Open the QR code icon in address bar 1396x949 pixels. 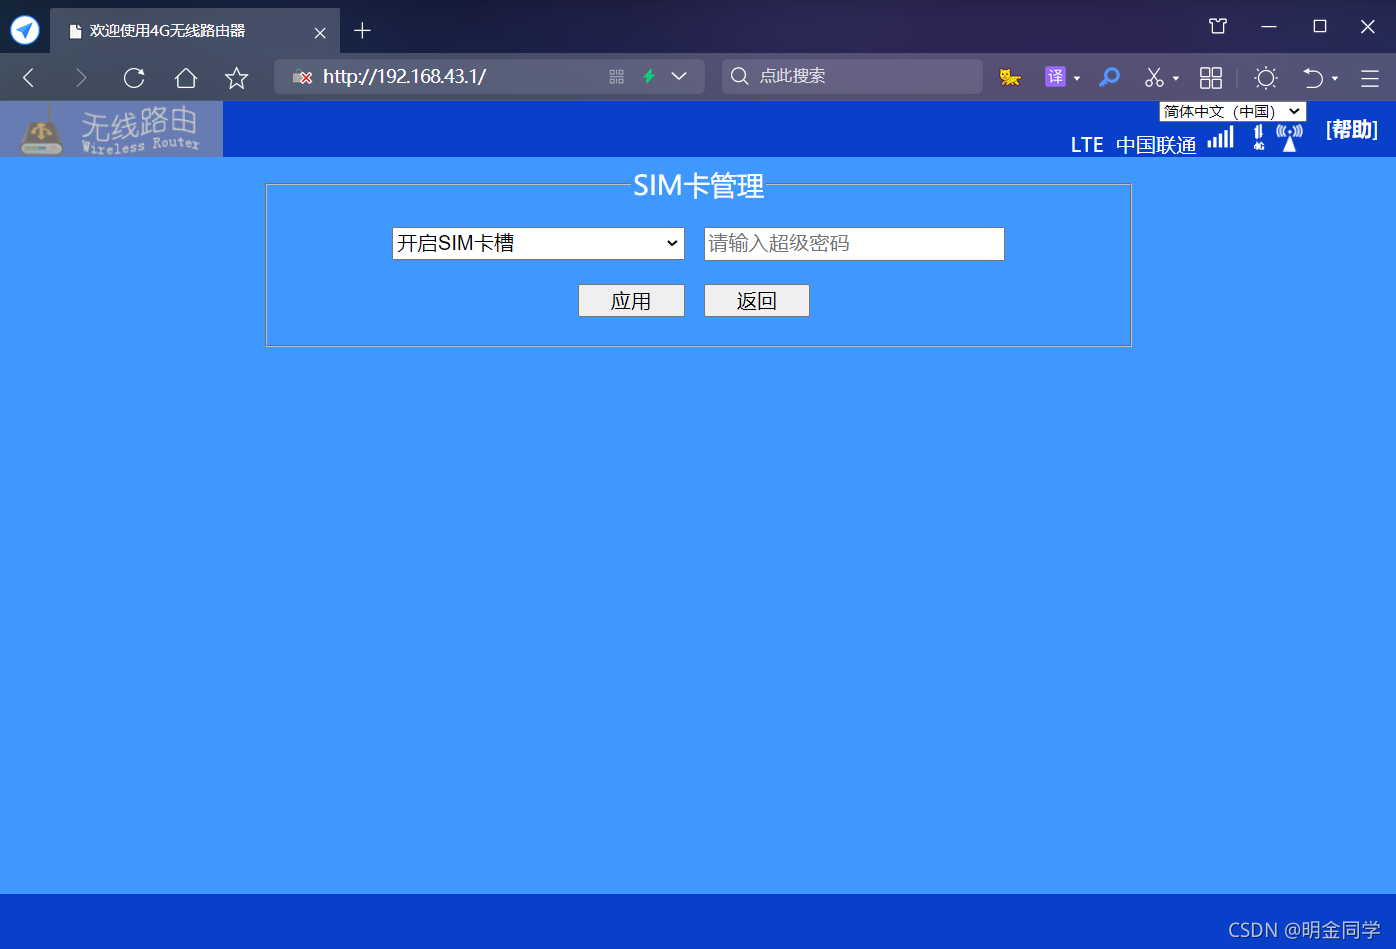coord(616,77)
